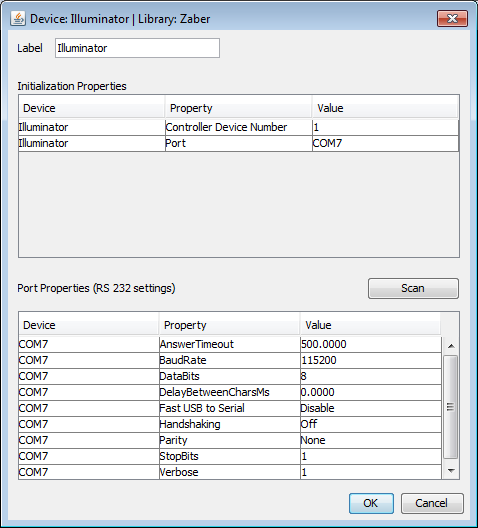Select the StopBits value cell
Image resolution: width=478 pixels, height=528 pixels.
click(x=371, y=456)
